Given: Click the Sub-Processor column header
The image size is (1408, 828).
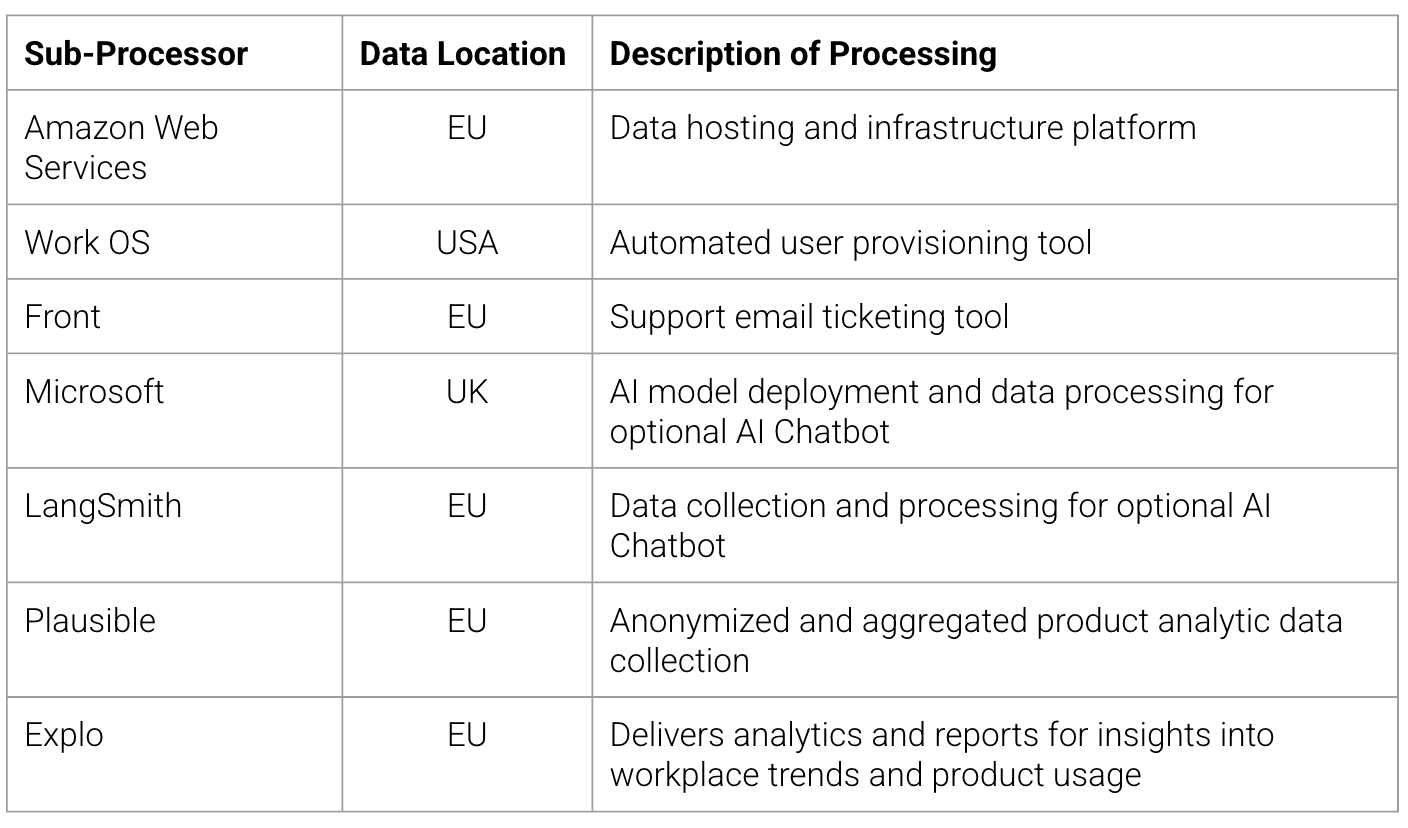Looking at the screenshot, I should click(x=136, y=54).
